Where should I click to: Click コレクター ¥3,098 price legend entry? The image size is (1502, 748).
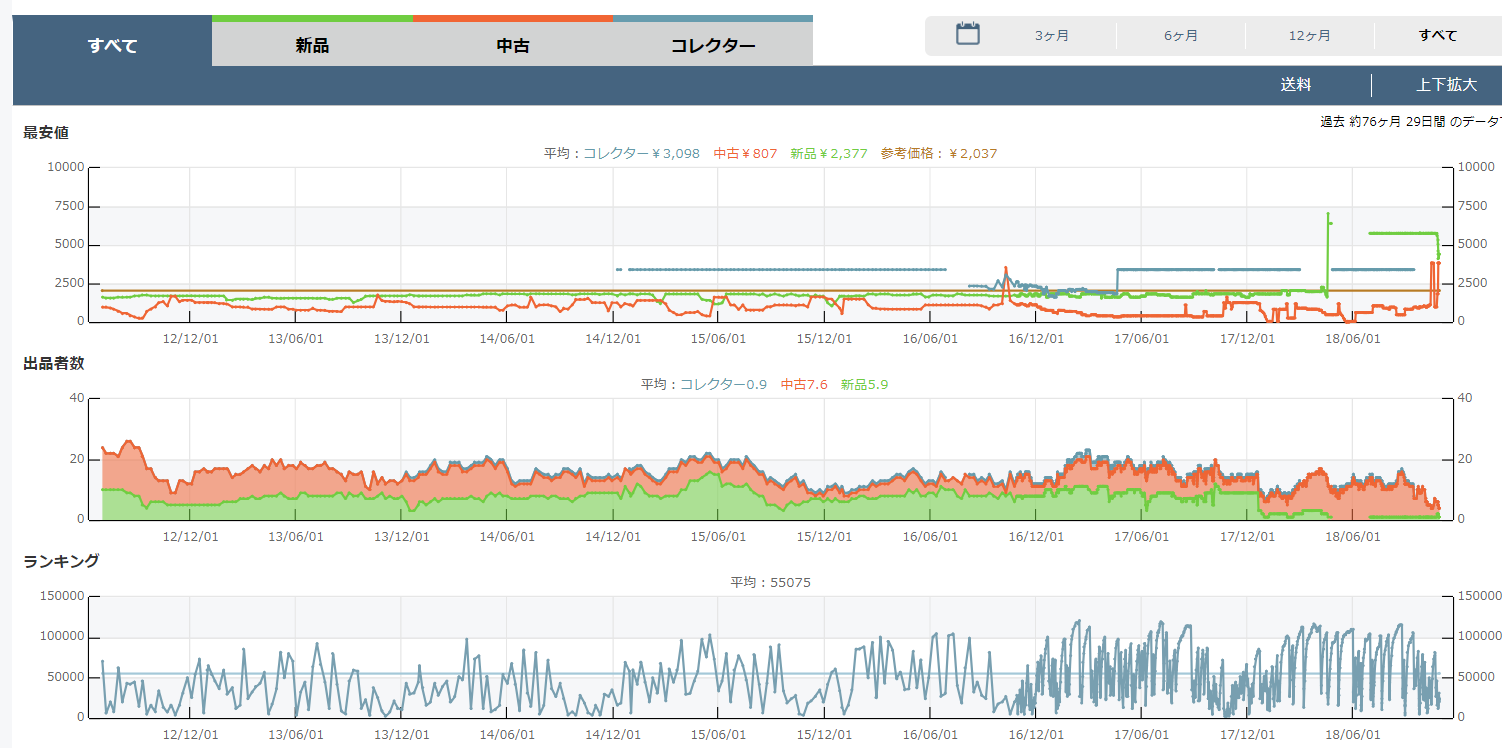pyautogui.click(x=641, y=154)
